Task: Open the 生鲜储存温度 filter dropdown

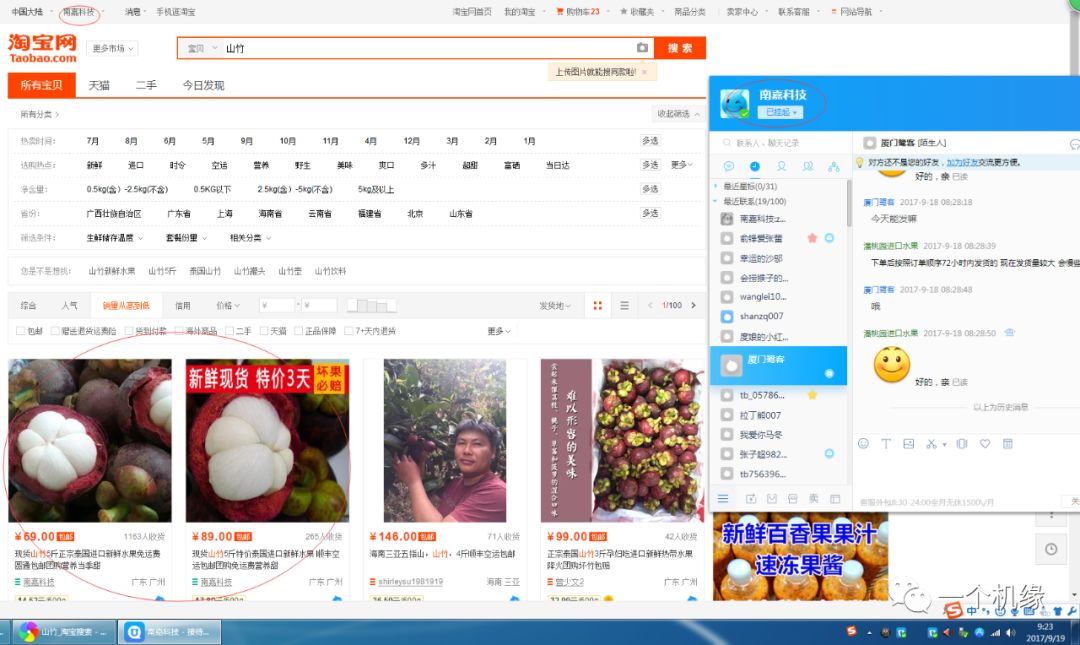Action: pyautogui.click(x=114, y=238)
